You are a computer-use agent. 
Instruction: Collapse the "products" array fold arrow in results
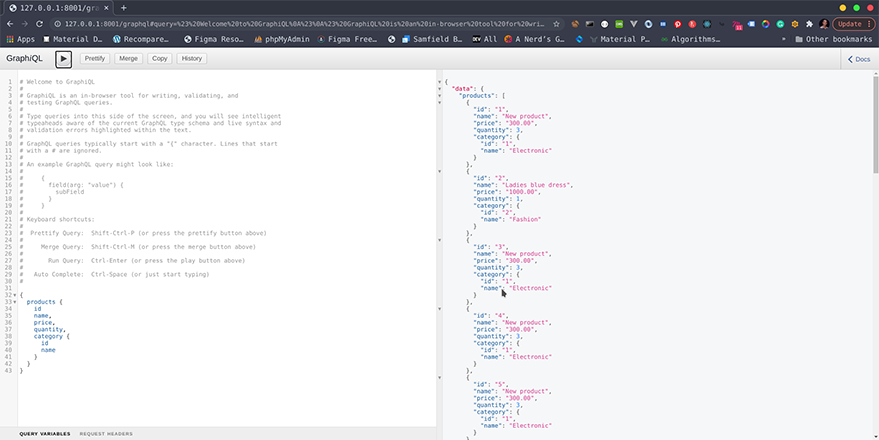[440, 96]
